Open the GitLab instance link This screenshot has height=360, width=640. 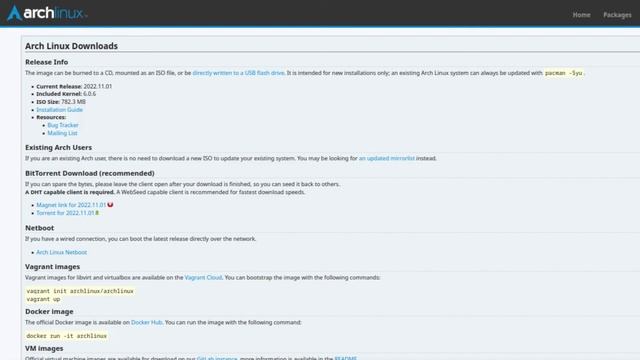click(217, 358)
